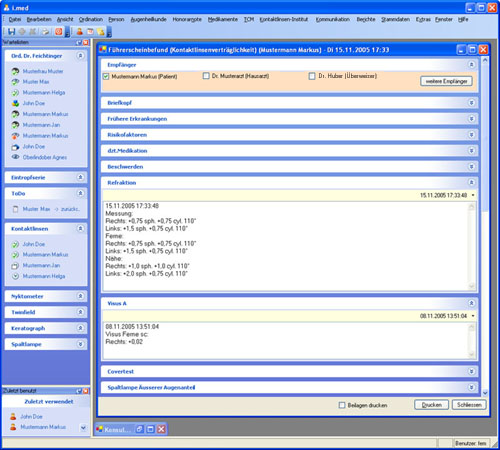Click the document icon beside ToDo Muster Max

tap(15, 209)
